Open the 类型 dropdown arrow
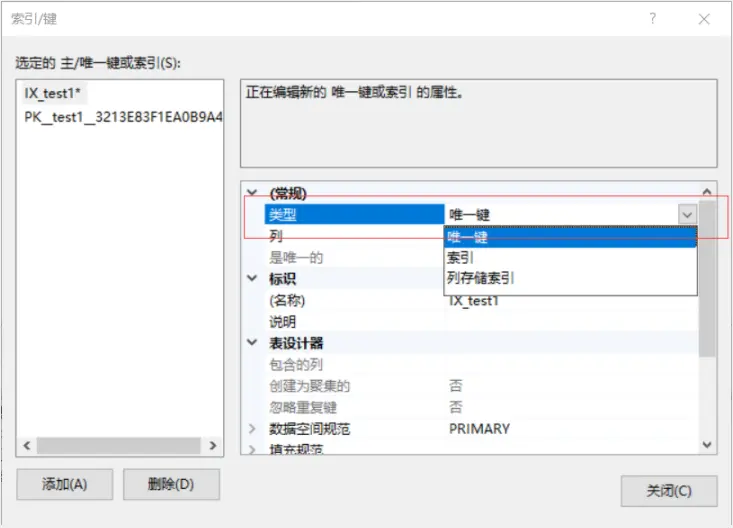The image size is (733, 528). coord(687,215)
